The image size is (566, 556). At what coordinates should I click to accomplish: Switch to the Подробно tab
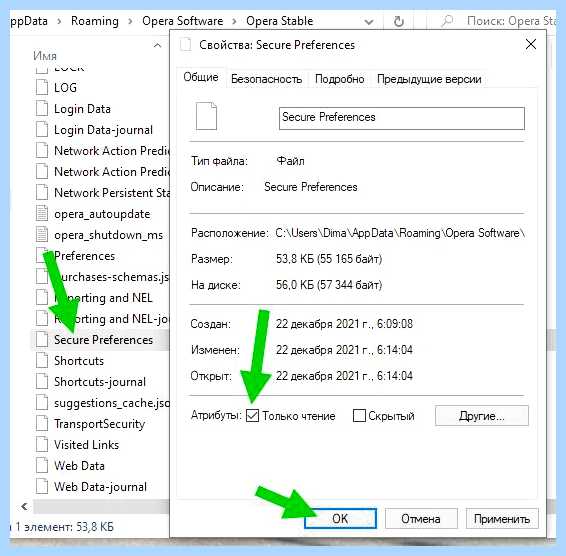tap(339, 79)
